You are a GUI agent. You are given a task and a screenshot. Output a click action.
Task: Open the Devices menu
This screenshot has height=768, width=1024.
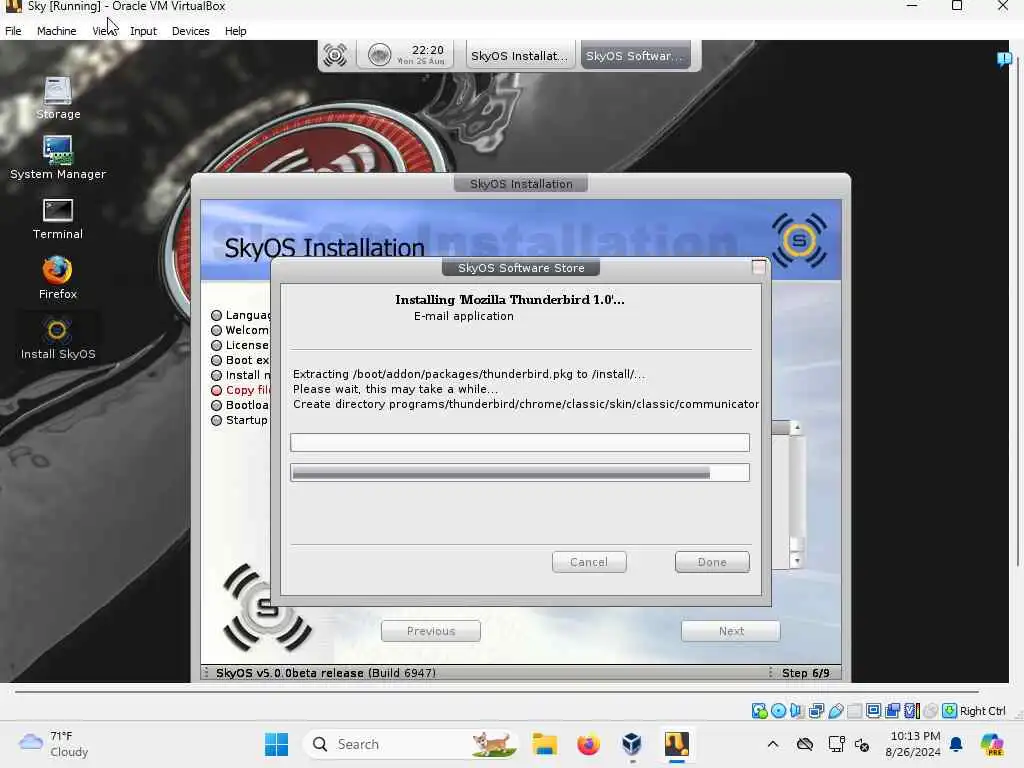[190, 31]
